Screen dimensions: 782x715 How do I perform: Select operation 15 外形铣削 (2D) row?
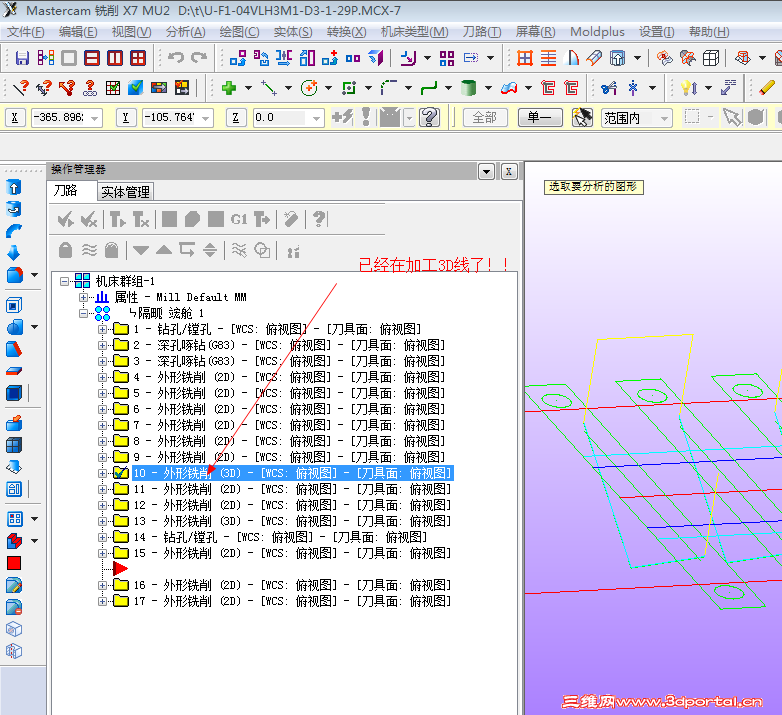click(292, 553)
